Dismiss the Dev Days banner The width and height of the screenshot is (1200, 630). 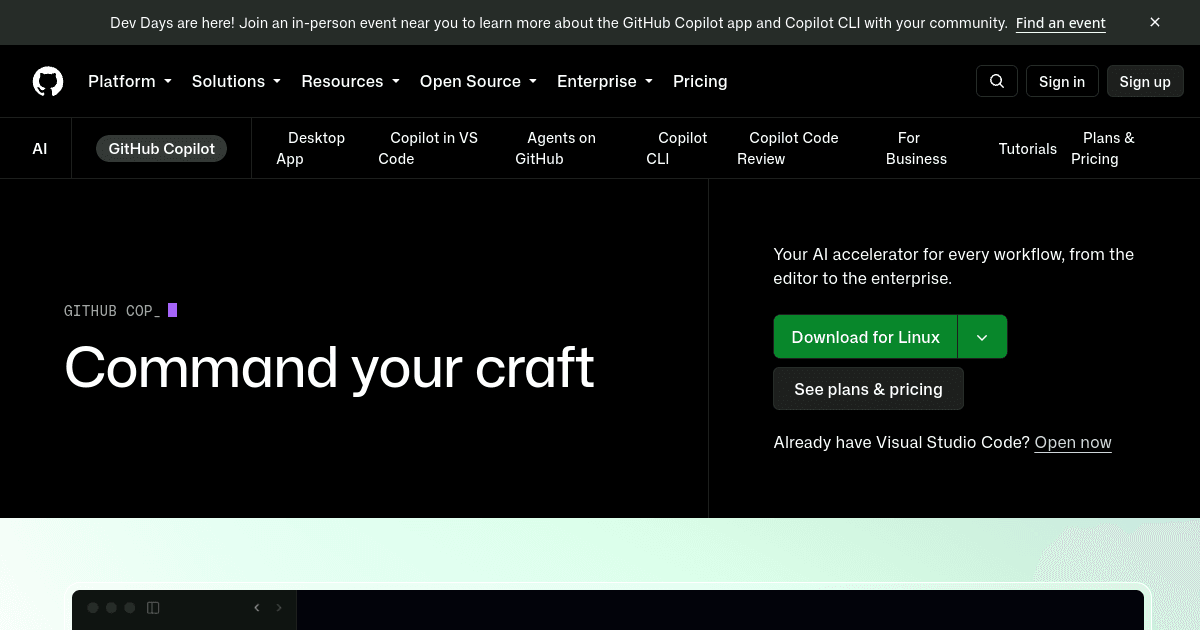point(1155,22)
